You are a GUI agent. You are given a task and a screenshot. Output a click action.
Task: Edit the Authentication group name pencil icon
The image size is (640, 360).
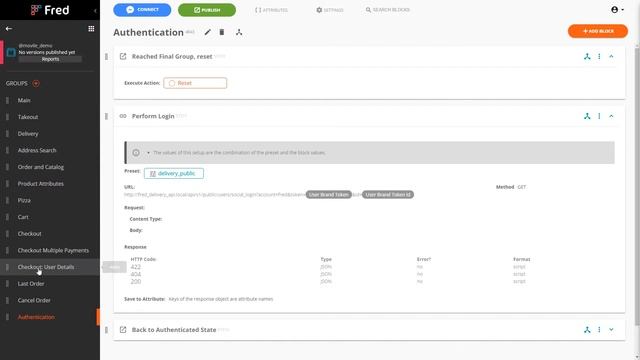click(x=207, y=32)
